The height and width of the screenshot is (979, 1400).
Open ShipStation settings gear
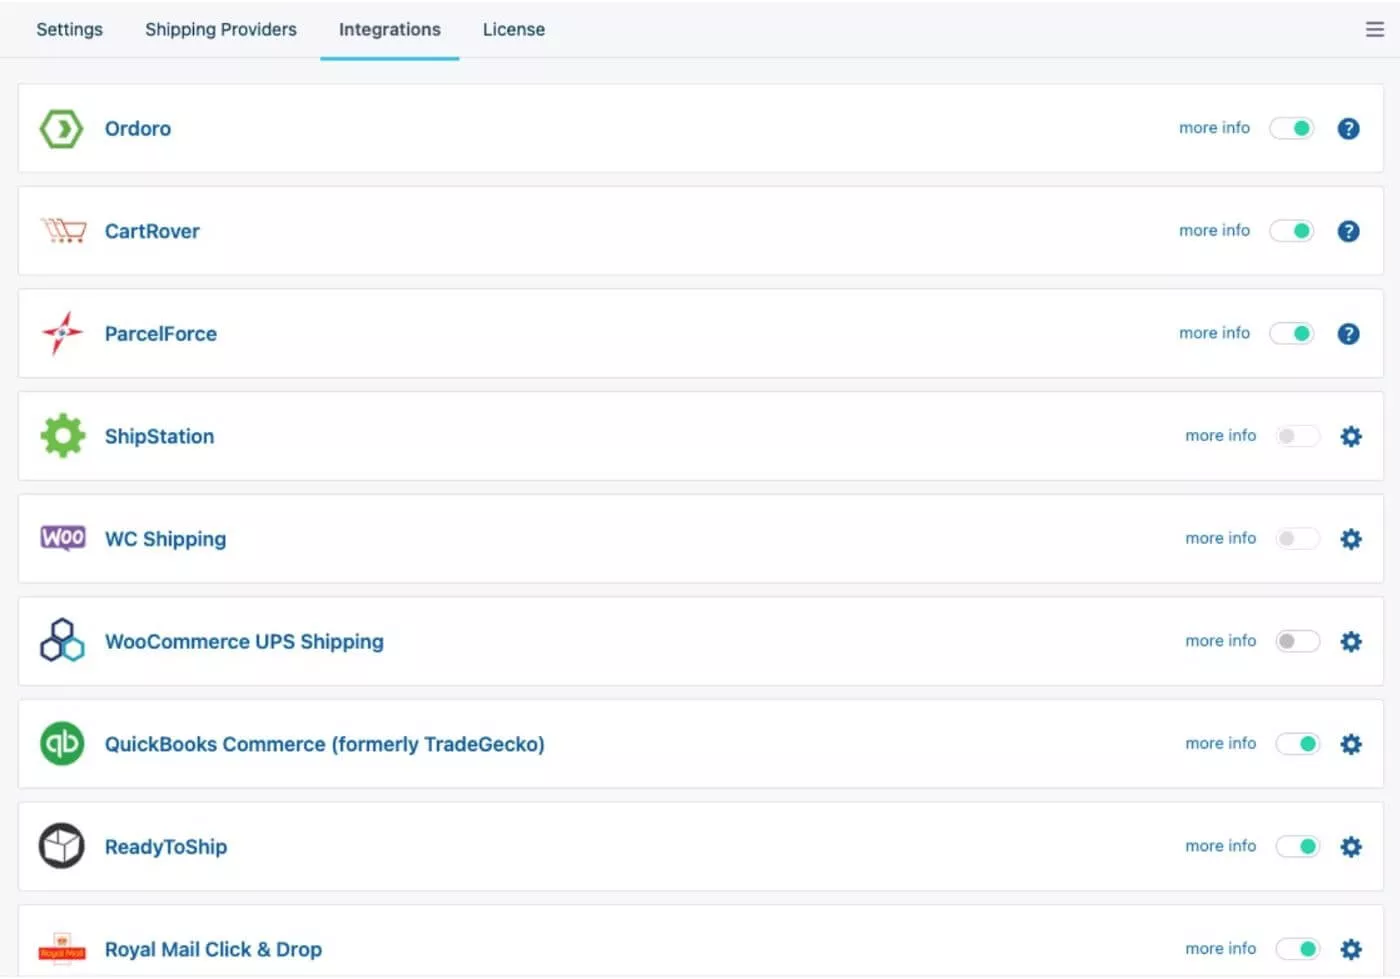1351,436
